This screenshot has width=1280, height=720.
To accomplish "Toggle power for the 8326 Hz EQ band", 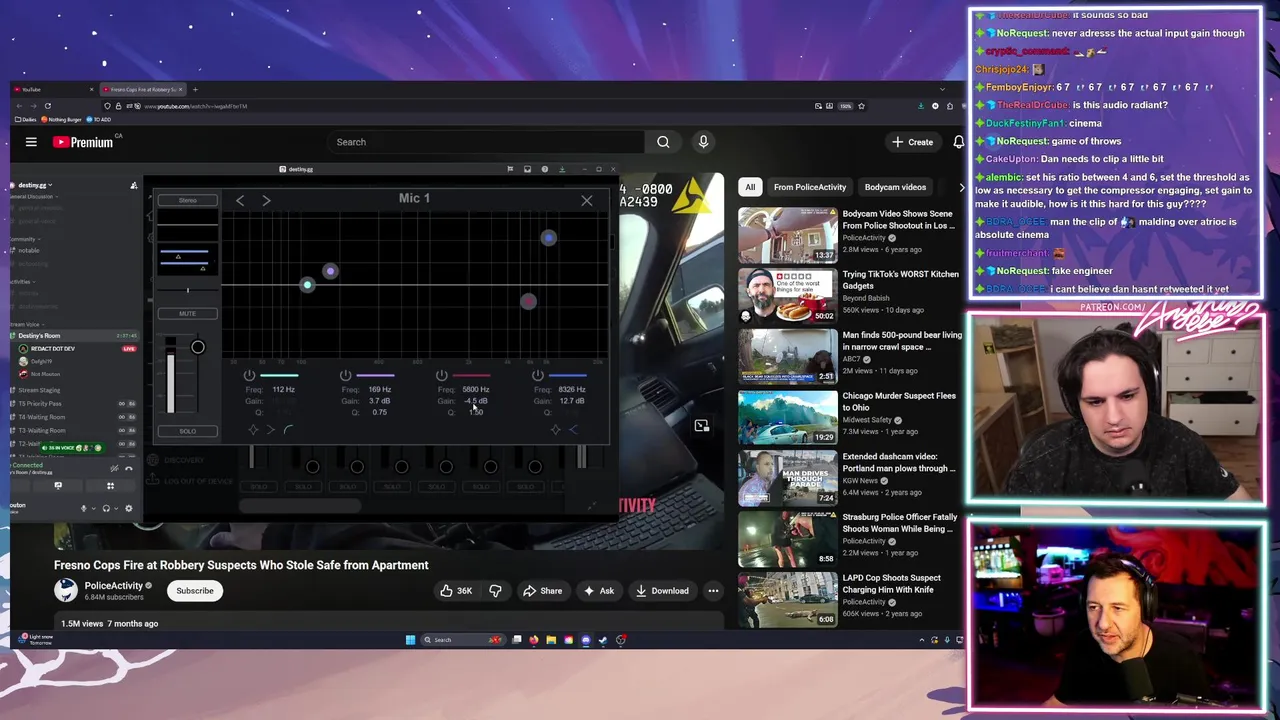I will pyautogui.click(x=538, y=376).
